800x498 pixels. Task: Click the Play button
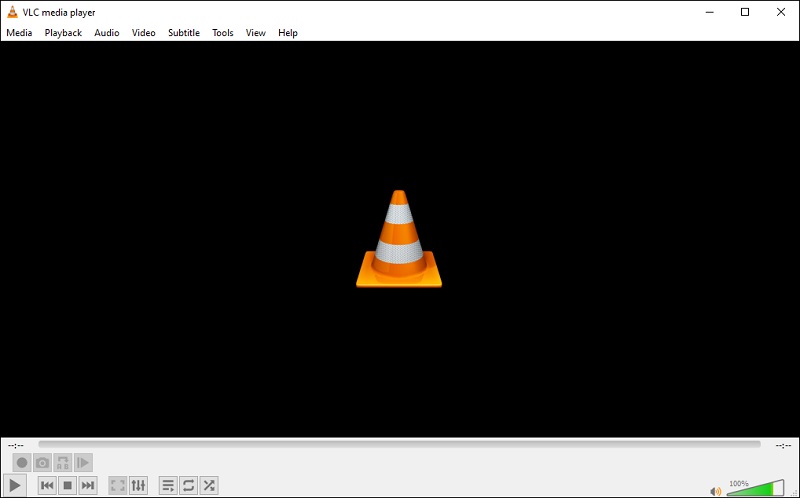click(15, 485)
